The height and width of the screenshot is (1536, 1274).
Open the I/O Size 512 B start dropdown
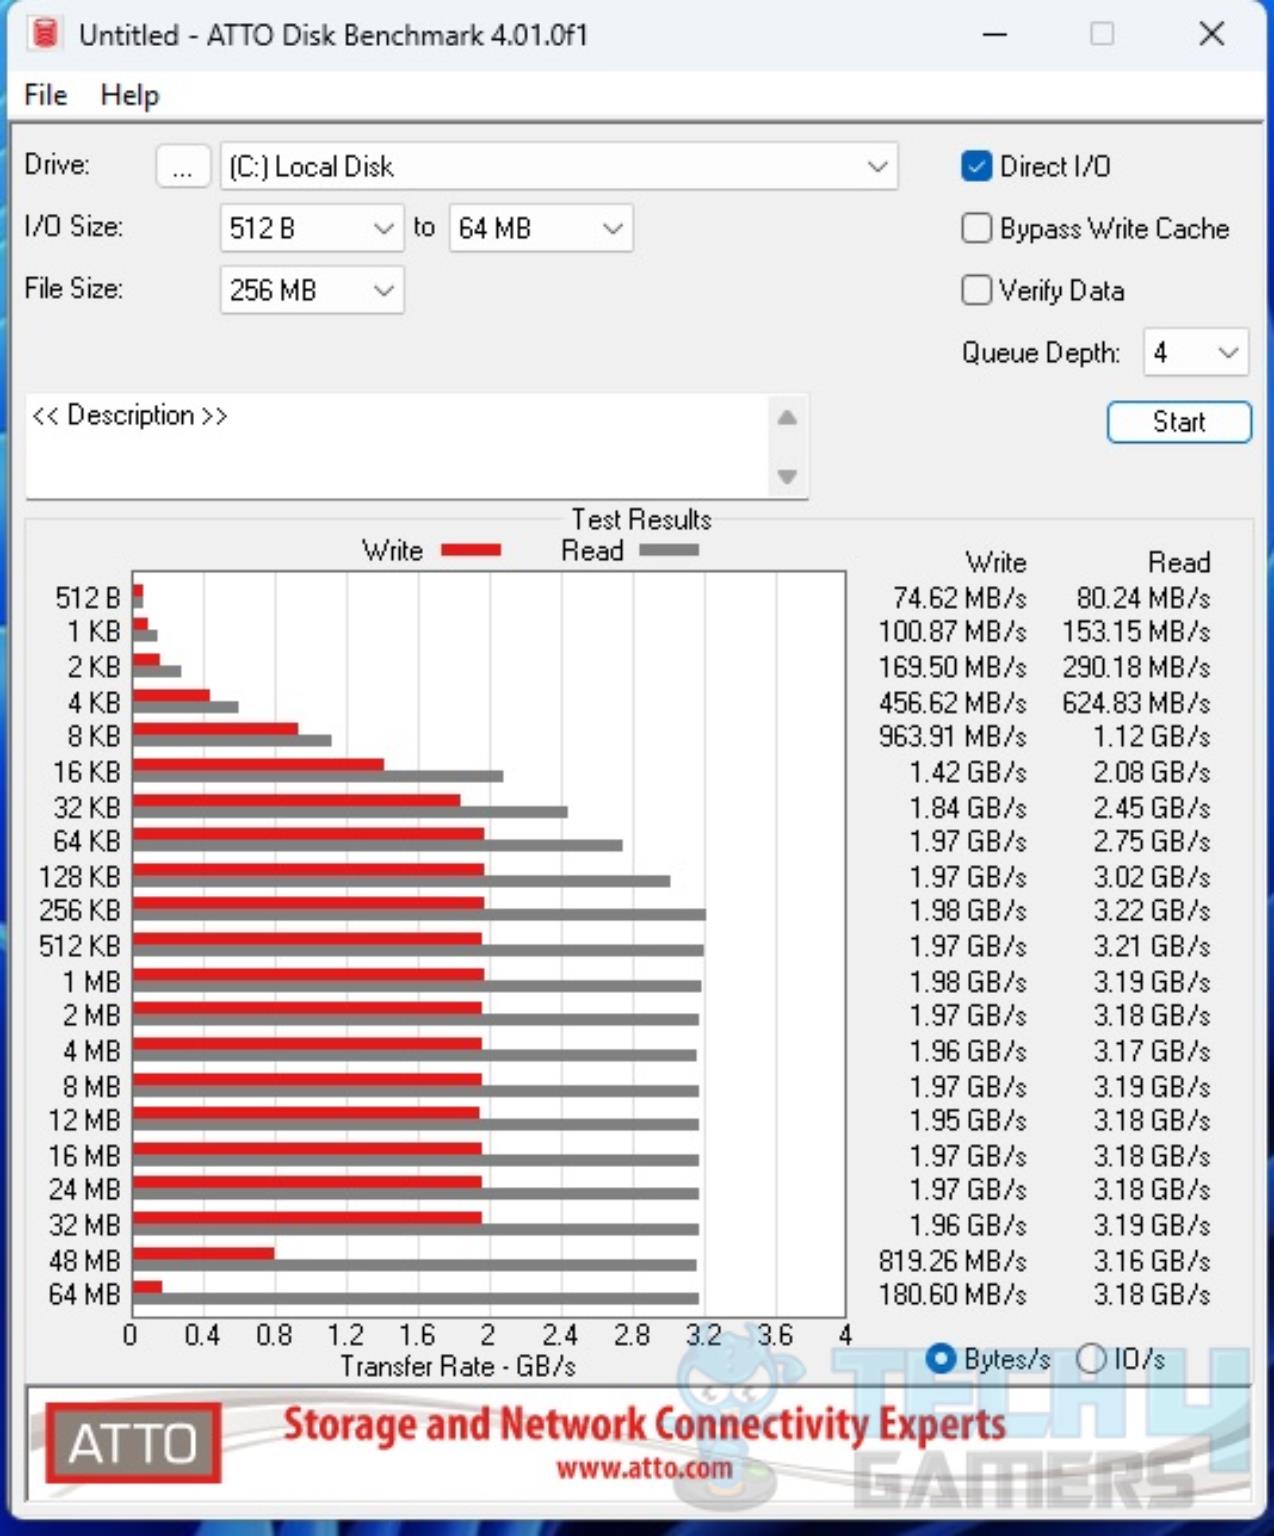[x=312, y=228]
